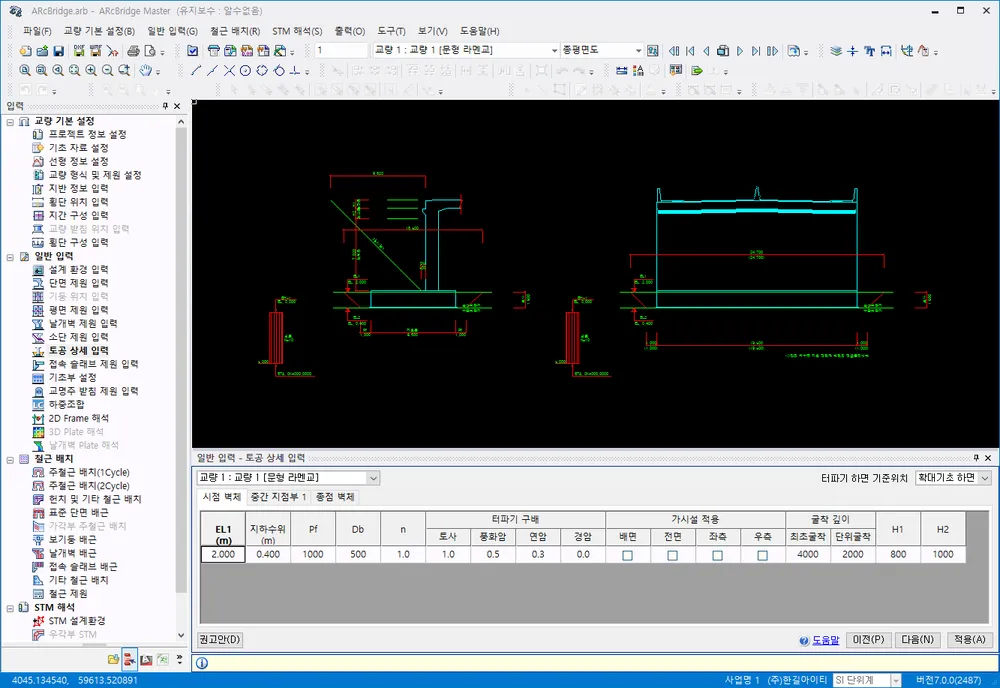Click the 권고안(D) button
The width and height of the screenshot is (1000, 688).
click(219, 640)
